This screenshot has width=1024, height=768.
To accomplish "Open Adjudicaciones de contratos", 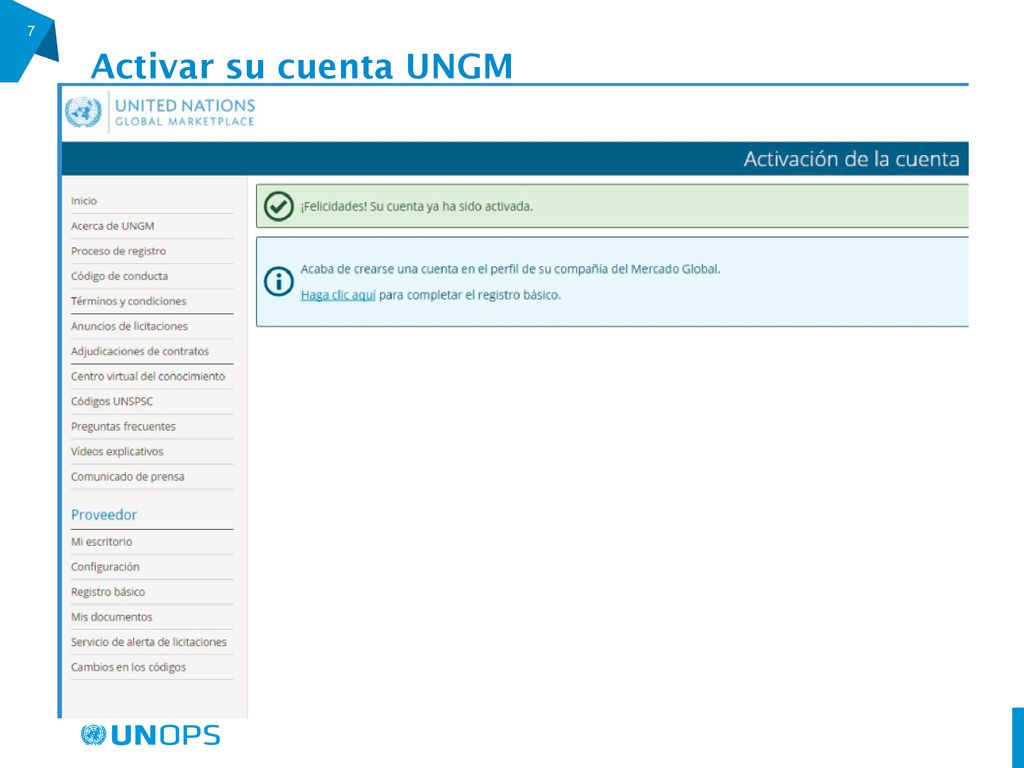I will point(140,351).
